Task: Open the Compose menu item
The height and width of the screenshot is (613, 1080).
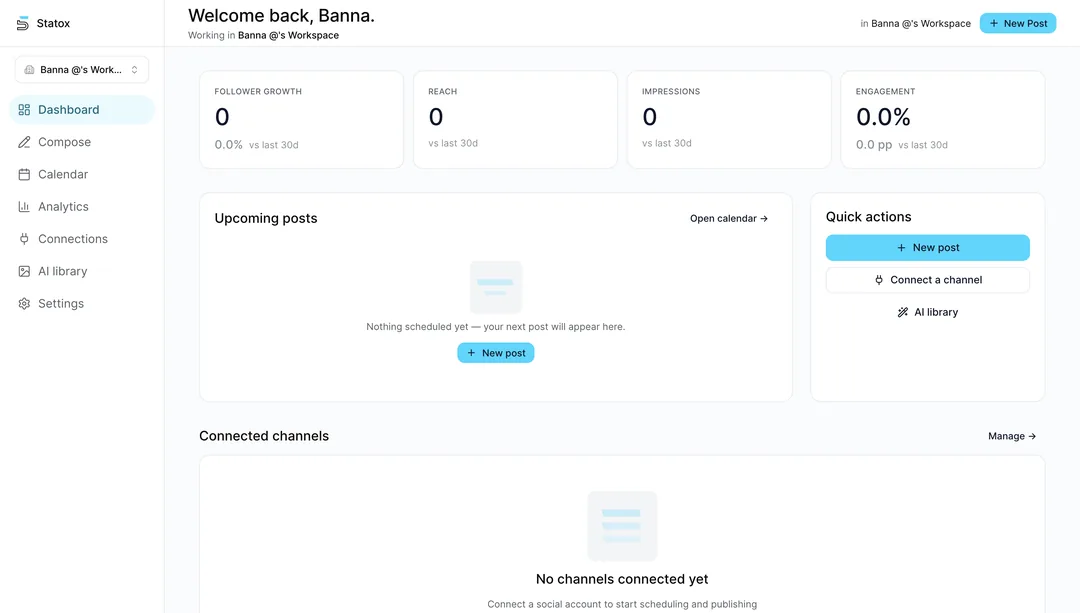Action: click(x=82, y=142)
